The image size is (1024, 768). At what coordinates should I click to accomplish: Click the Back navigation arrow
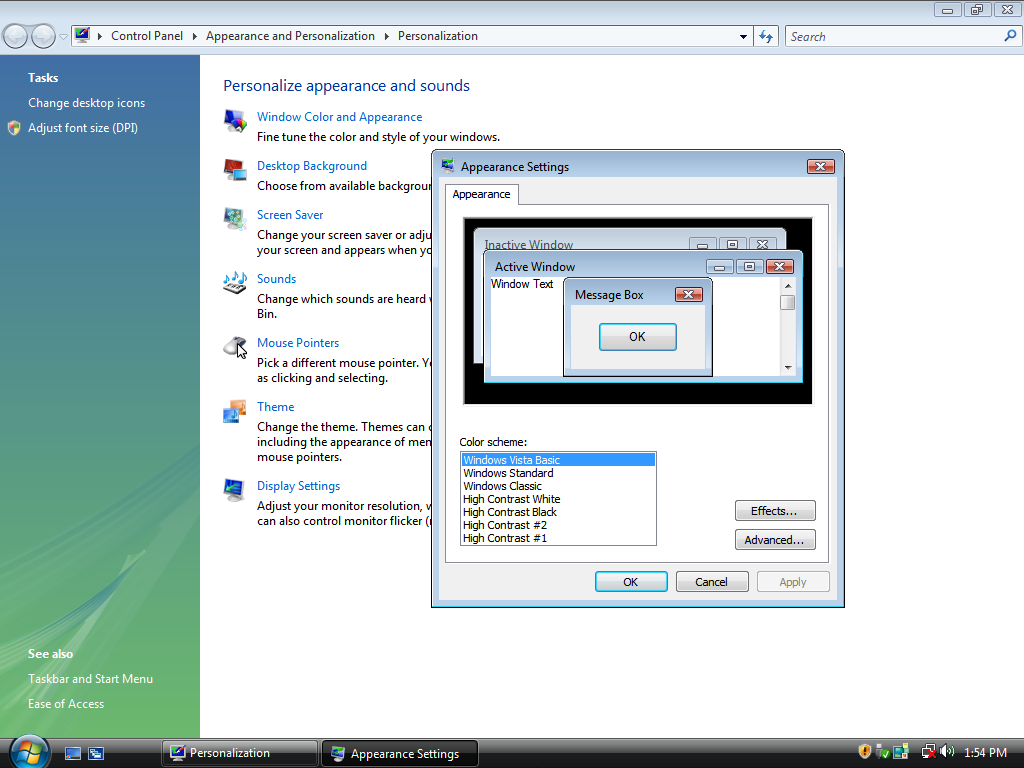tap(16, 36)
